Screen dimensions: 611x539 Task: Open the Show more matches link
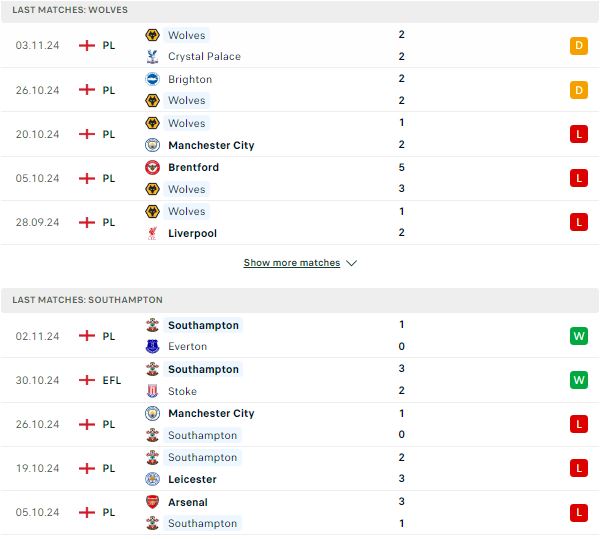292,263
